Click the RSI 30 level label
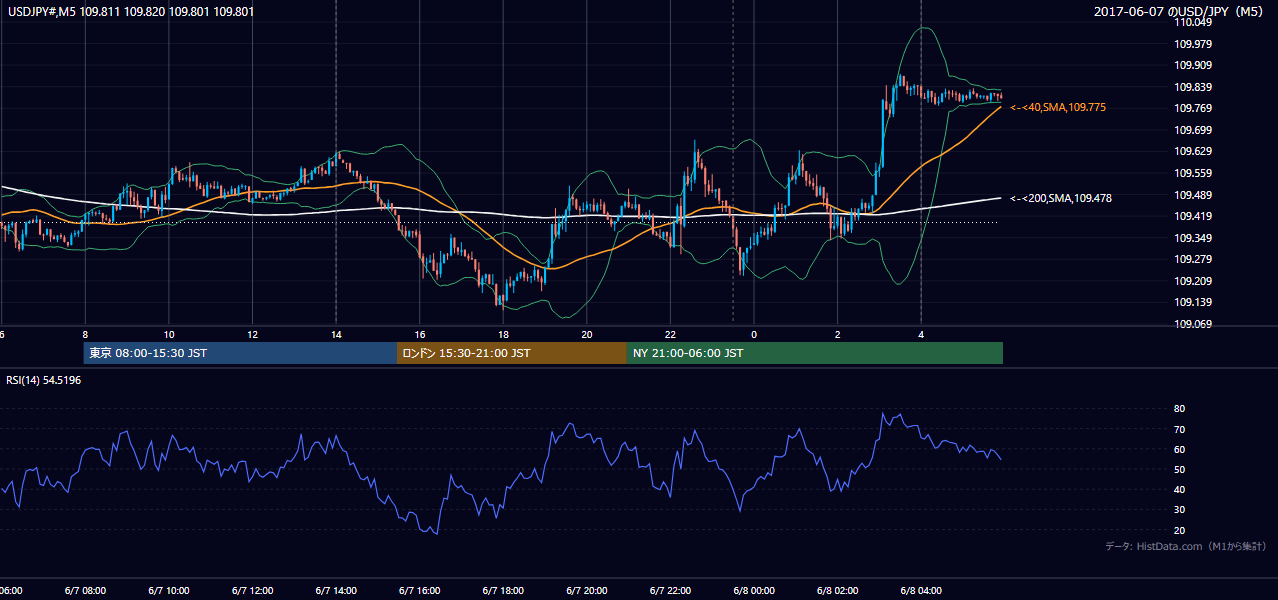1278x600 pixels. click(x=1179, y=509)
